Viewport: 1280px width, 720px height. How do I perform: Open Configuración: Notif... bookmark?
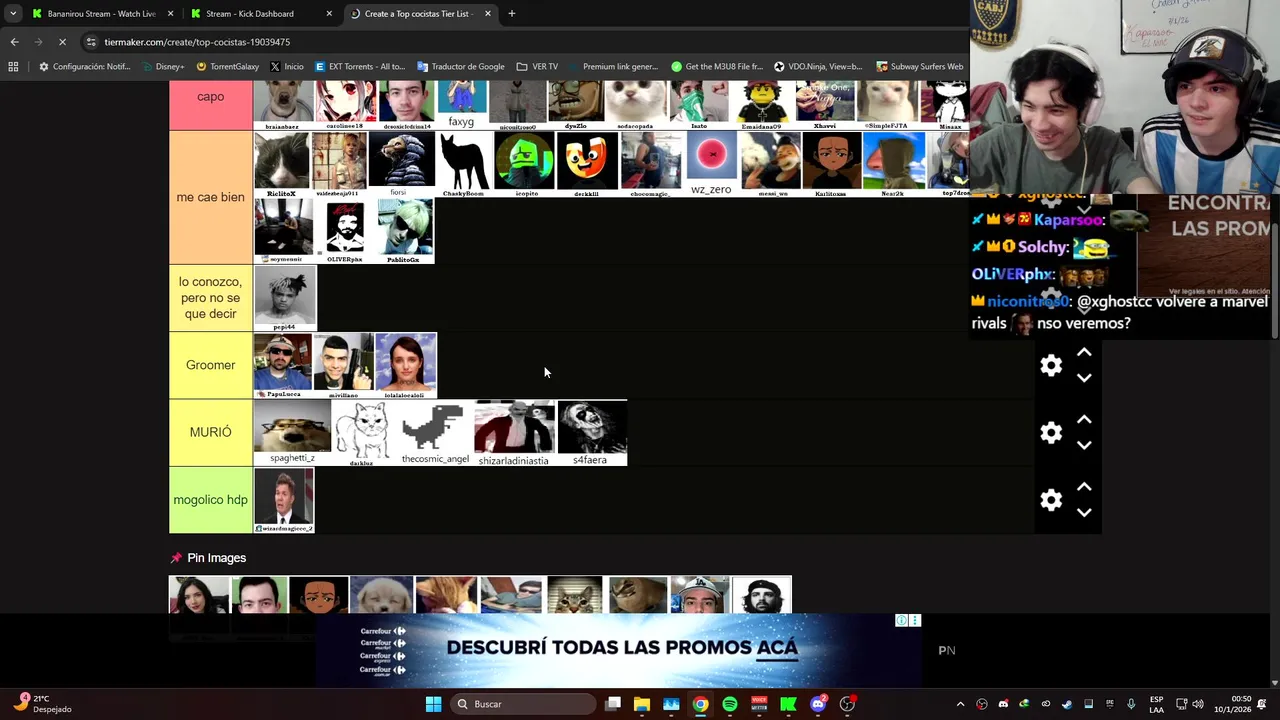pos(84,67)
